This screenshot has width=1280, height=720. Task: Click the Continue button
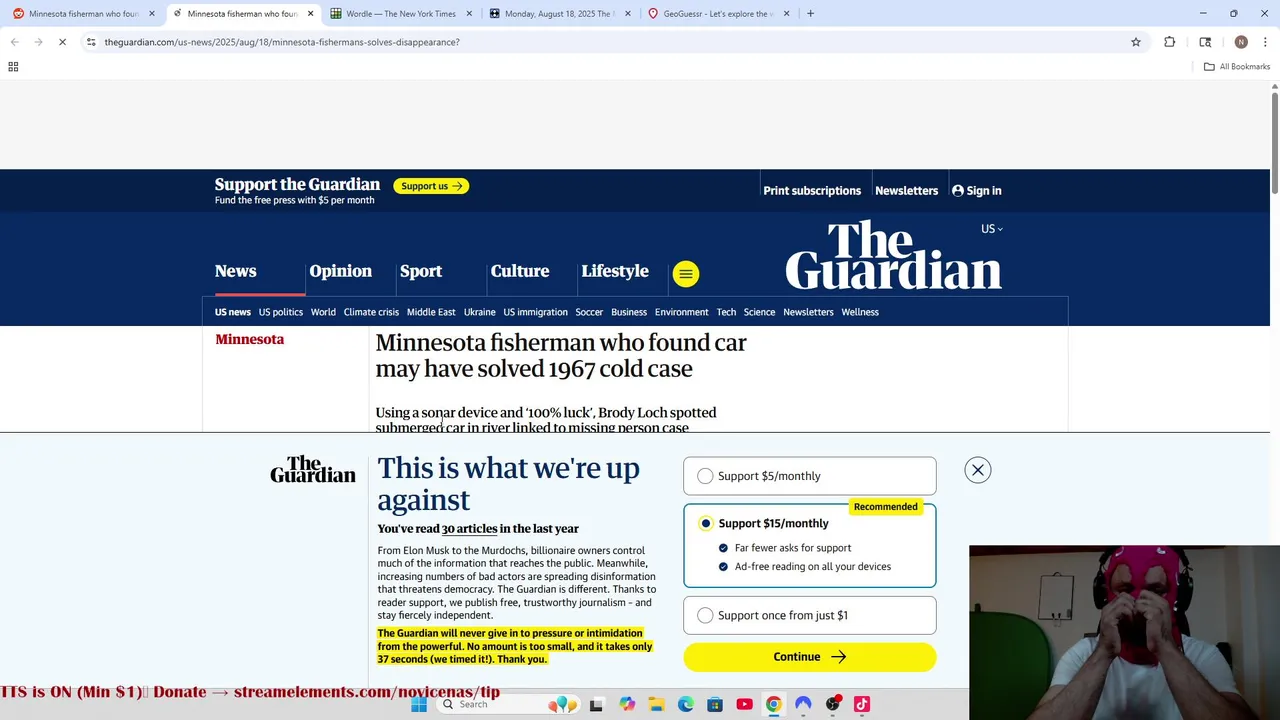809,657
